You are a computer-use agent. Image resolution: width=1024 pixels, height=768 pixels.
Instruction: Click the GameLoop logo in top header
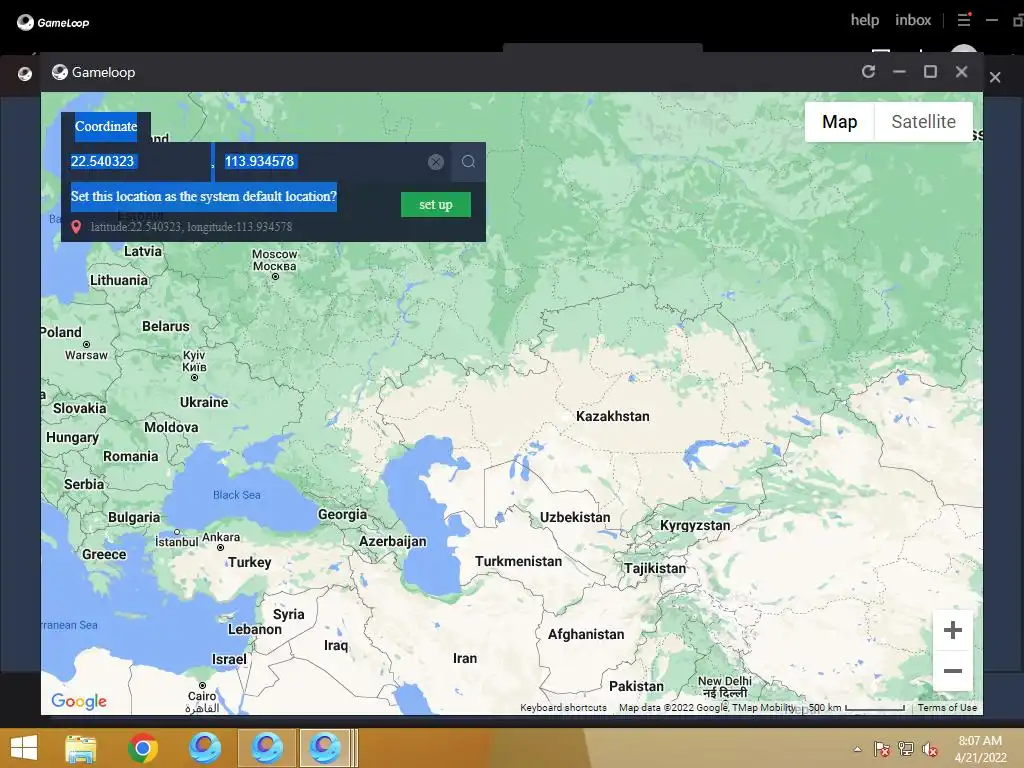(54, 22)
